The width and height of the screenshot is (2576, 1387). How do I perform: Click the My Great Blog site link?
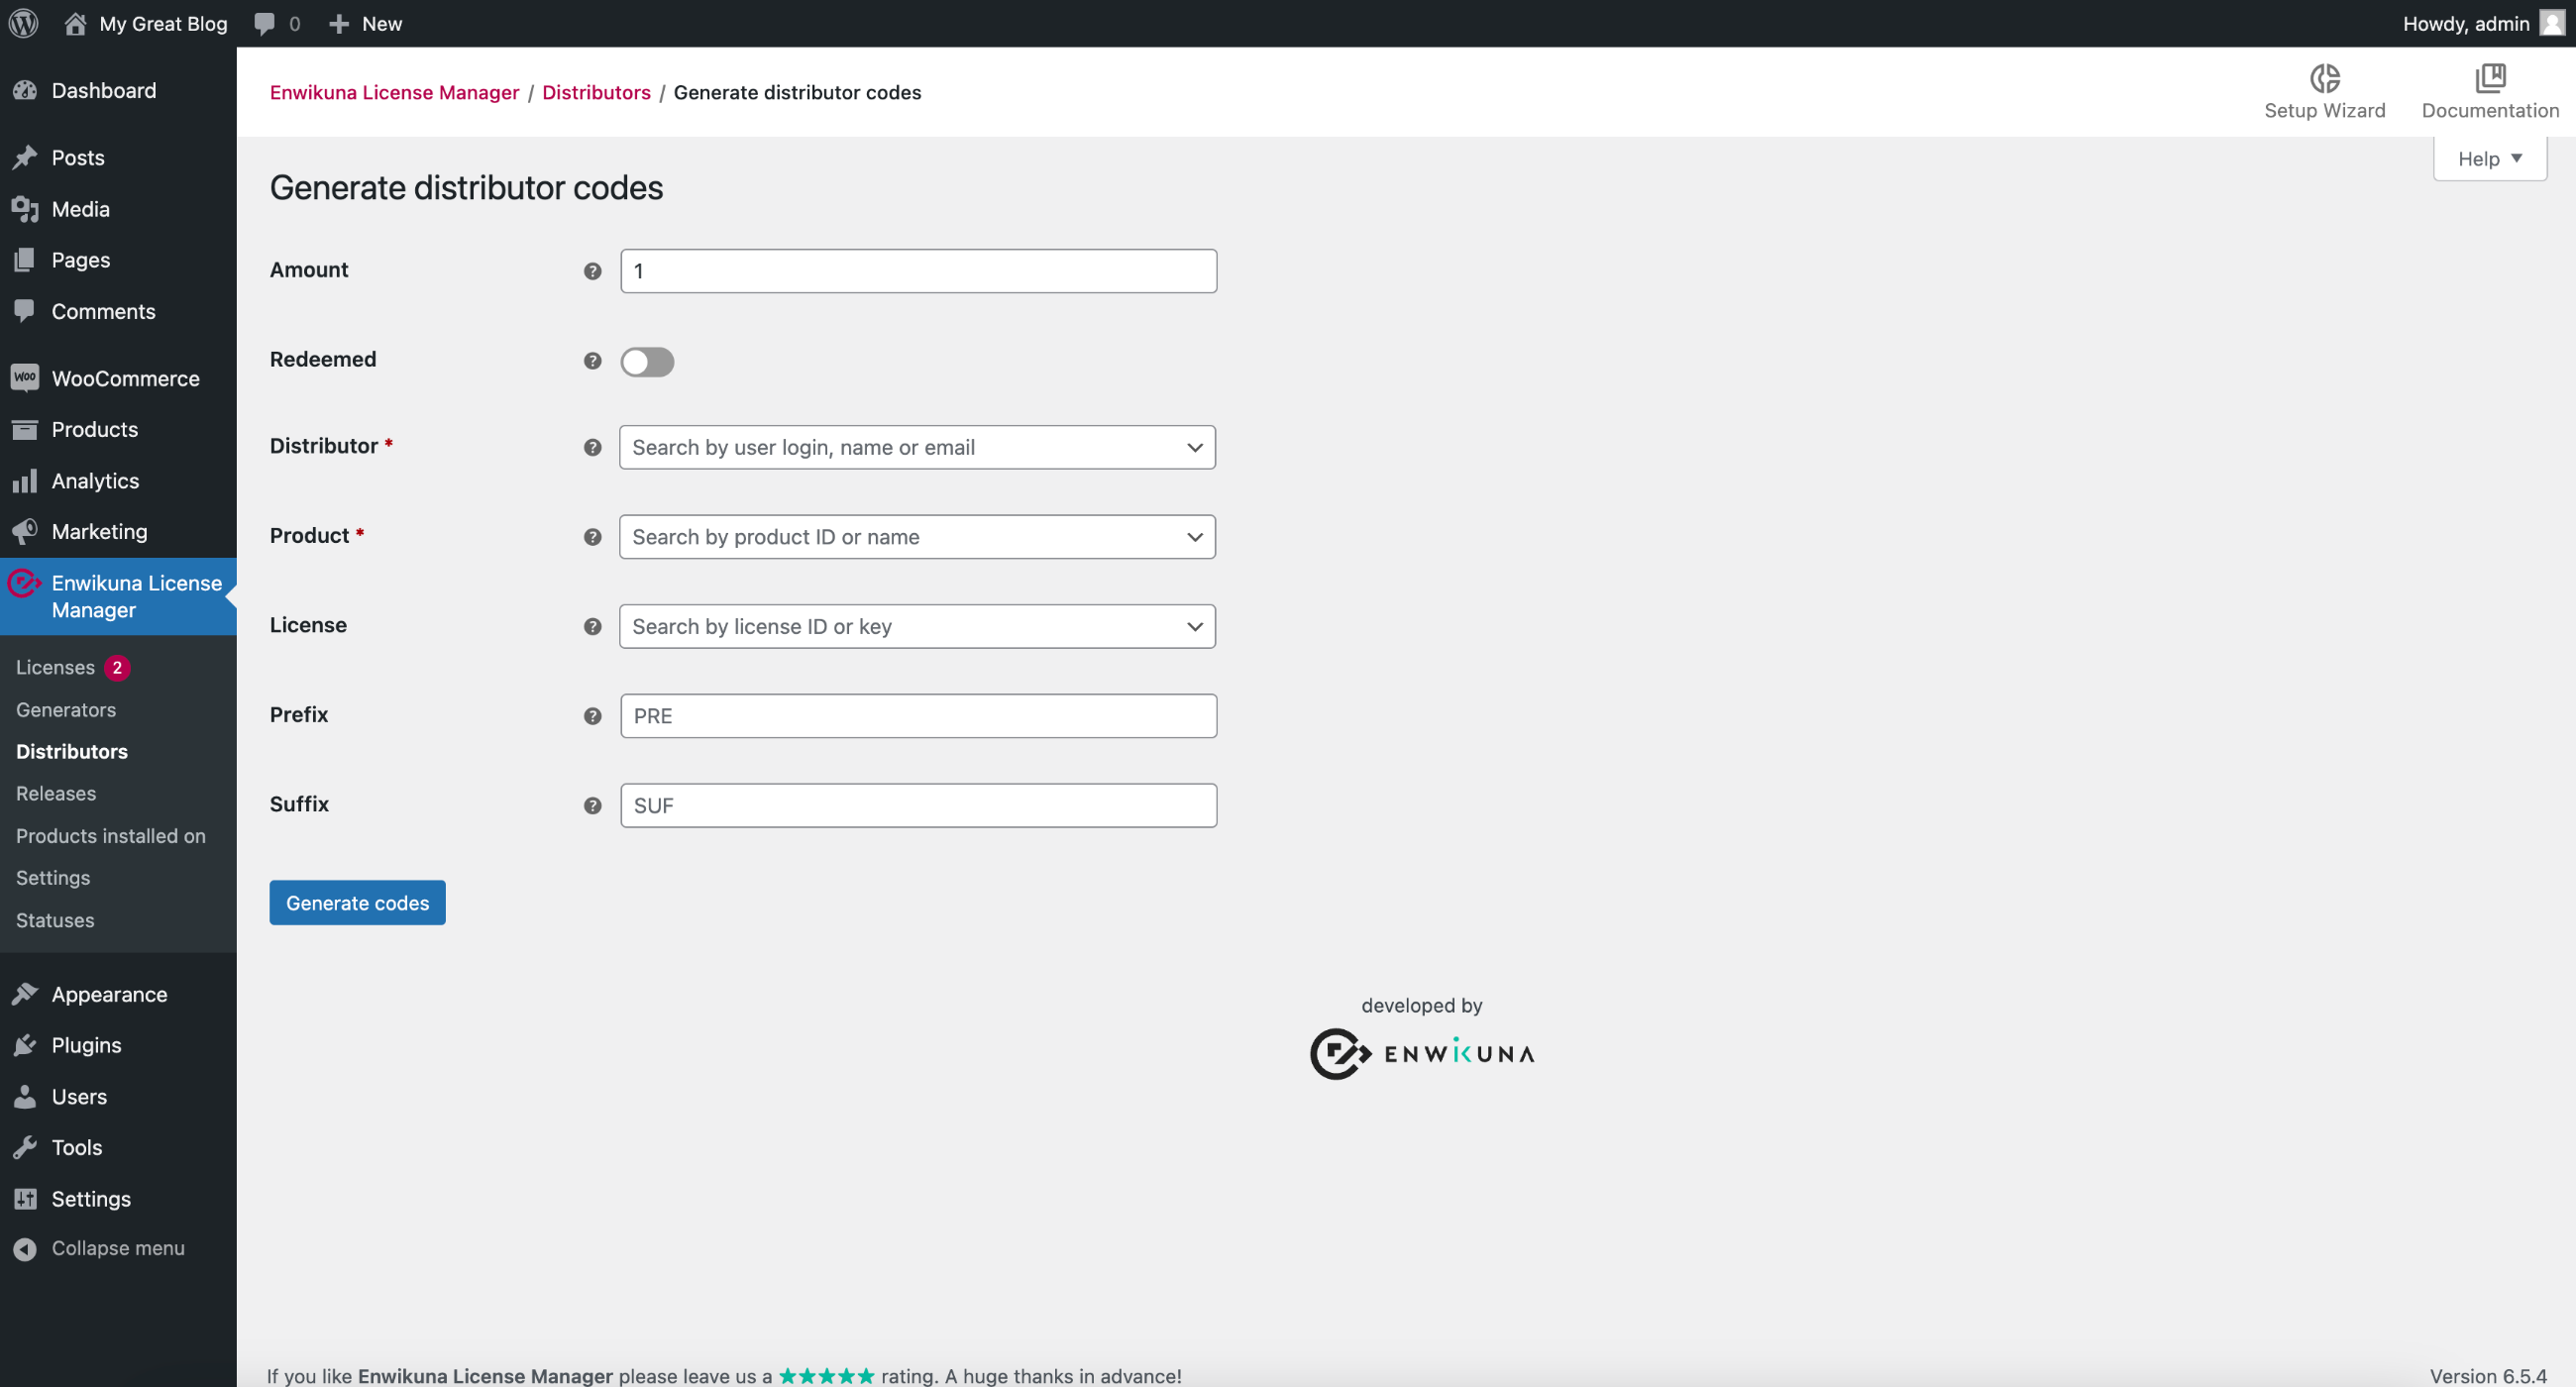(163, 23)
